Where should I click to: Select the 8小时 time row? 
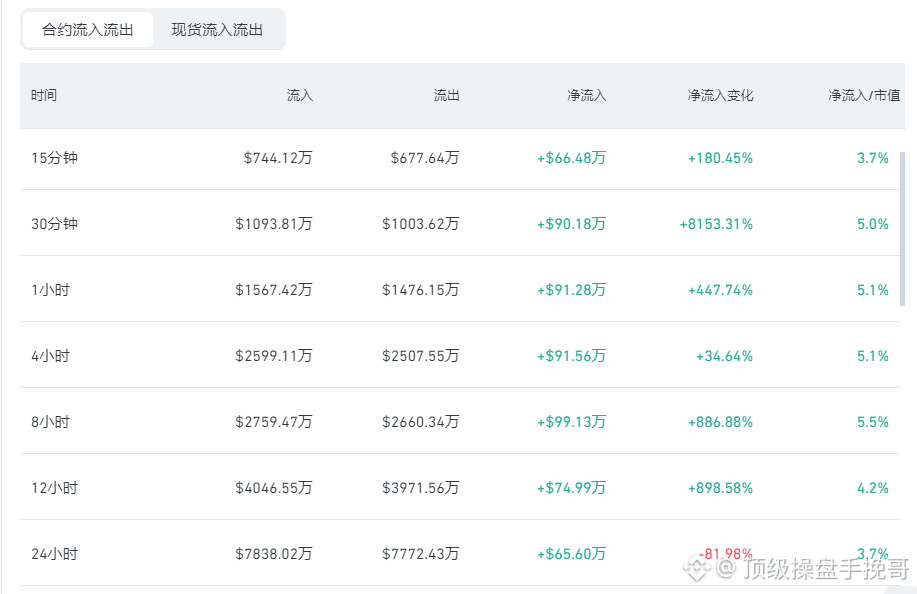pos(460,421)
